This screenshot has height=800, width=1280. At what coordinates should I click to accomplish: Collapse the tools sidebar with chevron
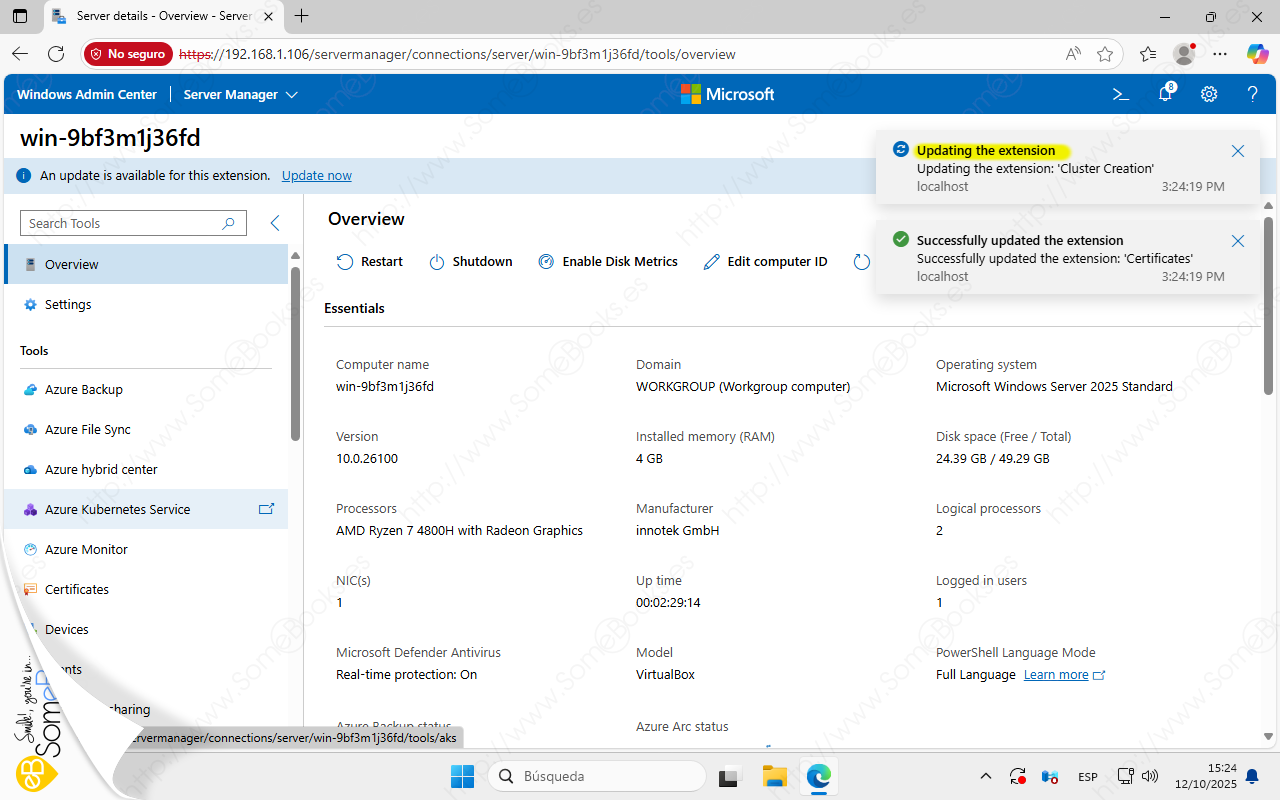[275, 223]
